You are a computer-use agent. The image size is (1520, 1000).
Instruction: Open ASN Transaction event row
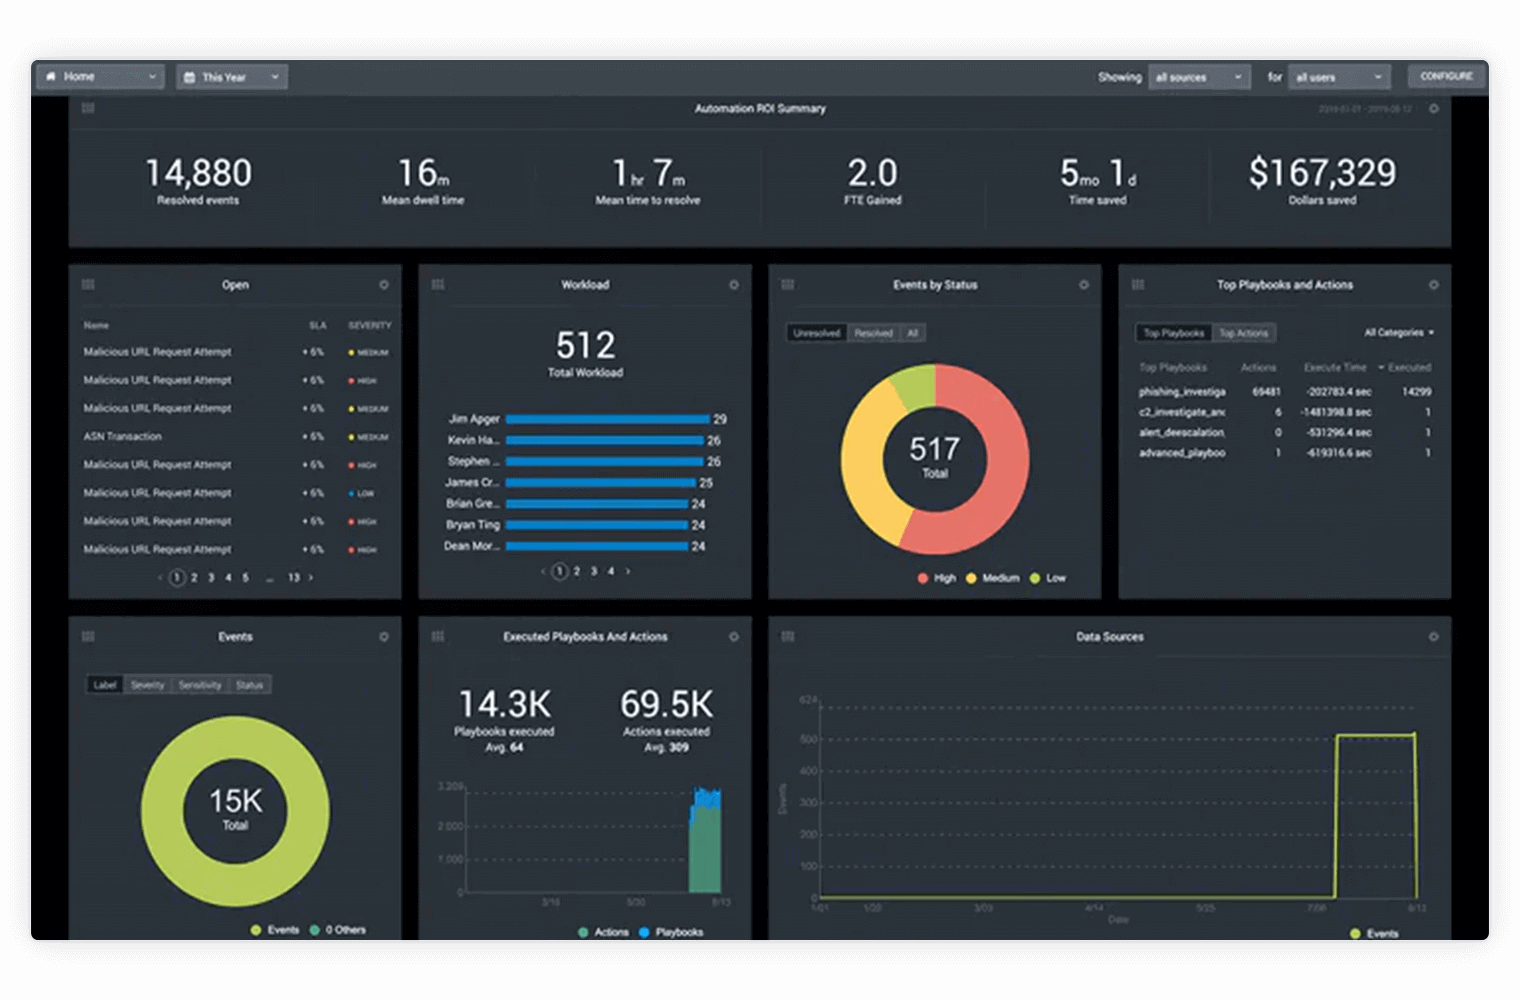[236, 437]
